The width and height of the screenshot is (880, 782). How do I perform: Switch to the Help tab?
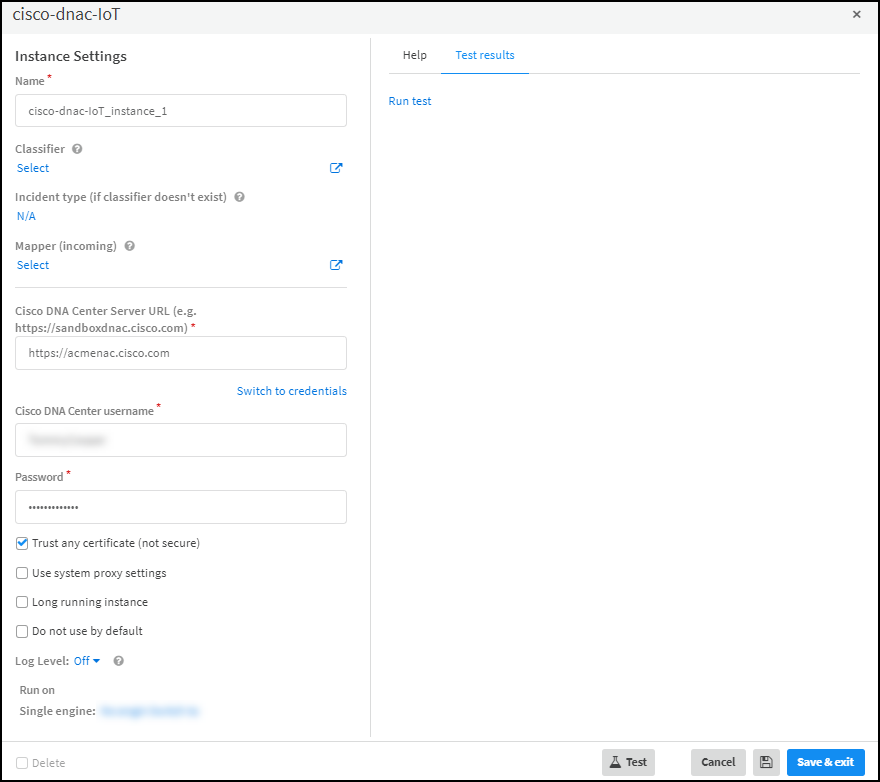coord(414,55)
